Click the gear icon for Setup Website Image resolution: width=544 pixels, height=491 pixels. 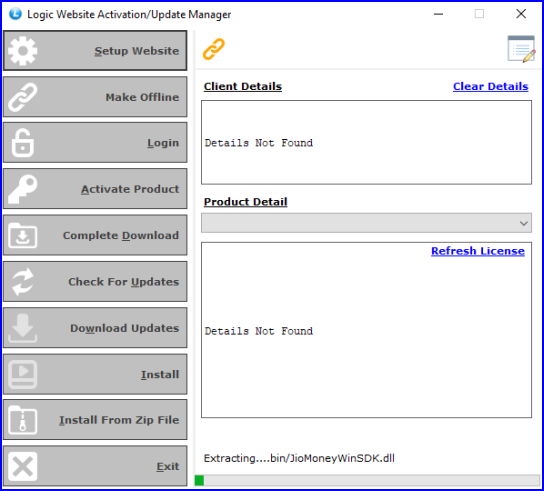pyautogui.click(x=23, y=51)
